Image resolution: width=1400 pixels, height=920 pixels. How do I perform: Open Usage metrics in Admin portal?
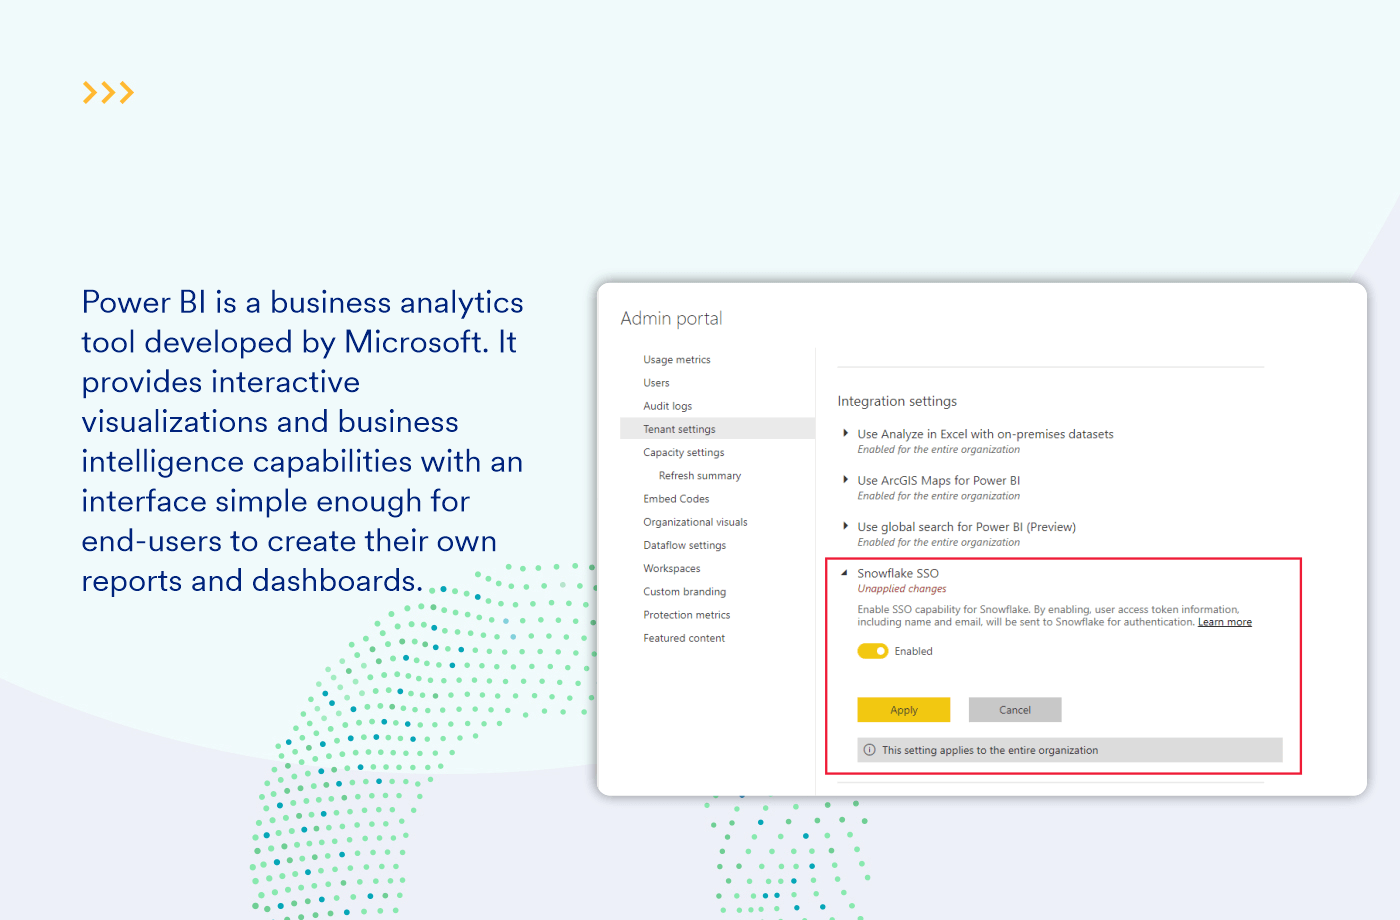pos(677,360)
